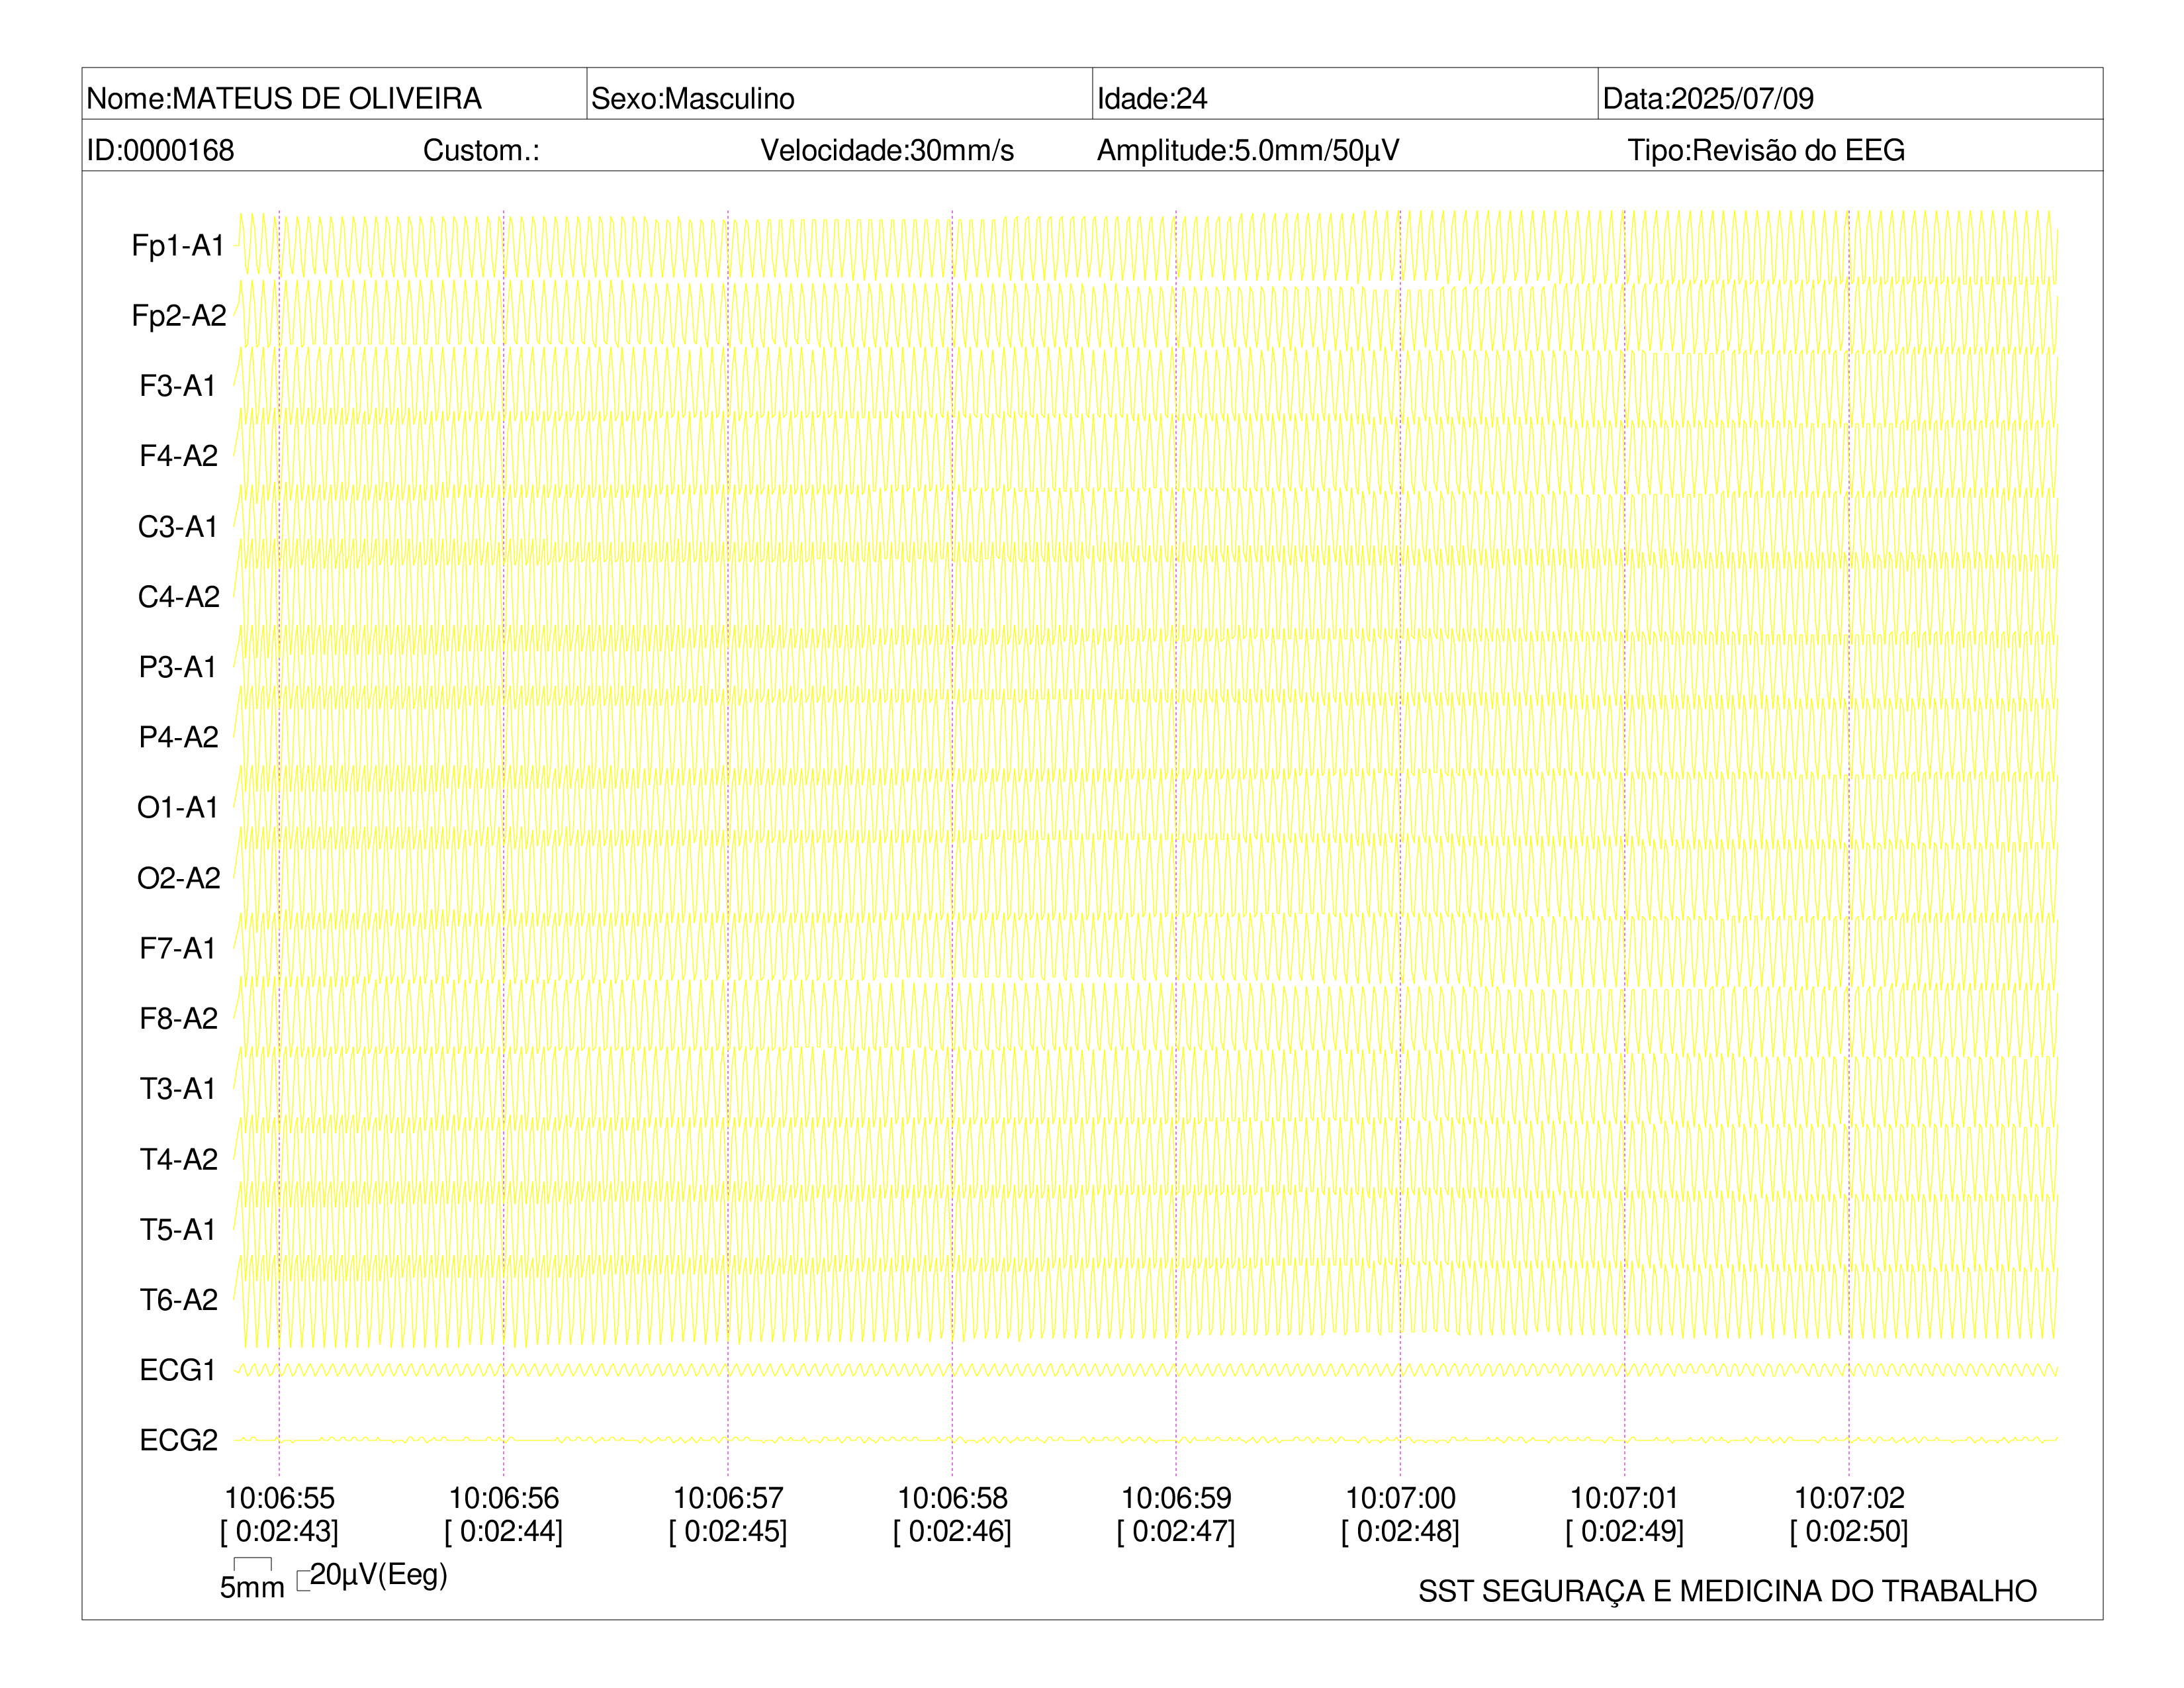Select the Sexo:Masculino field
The width and height of the screenshot is (2184, 1688).
click(839, 94)
